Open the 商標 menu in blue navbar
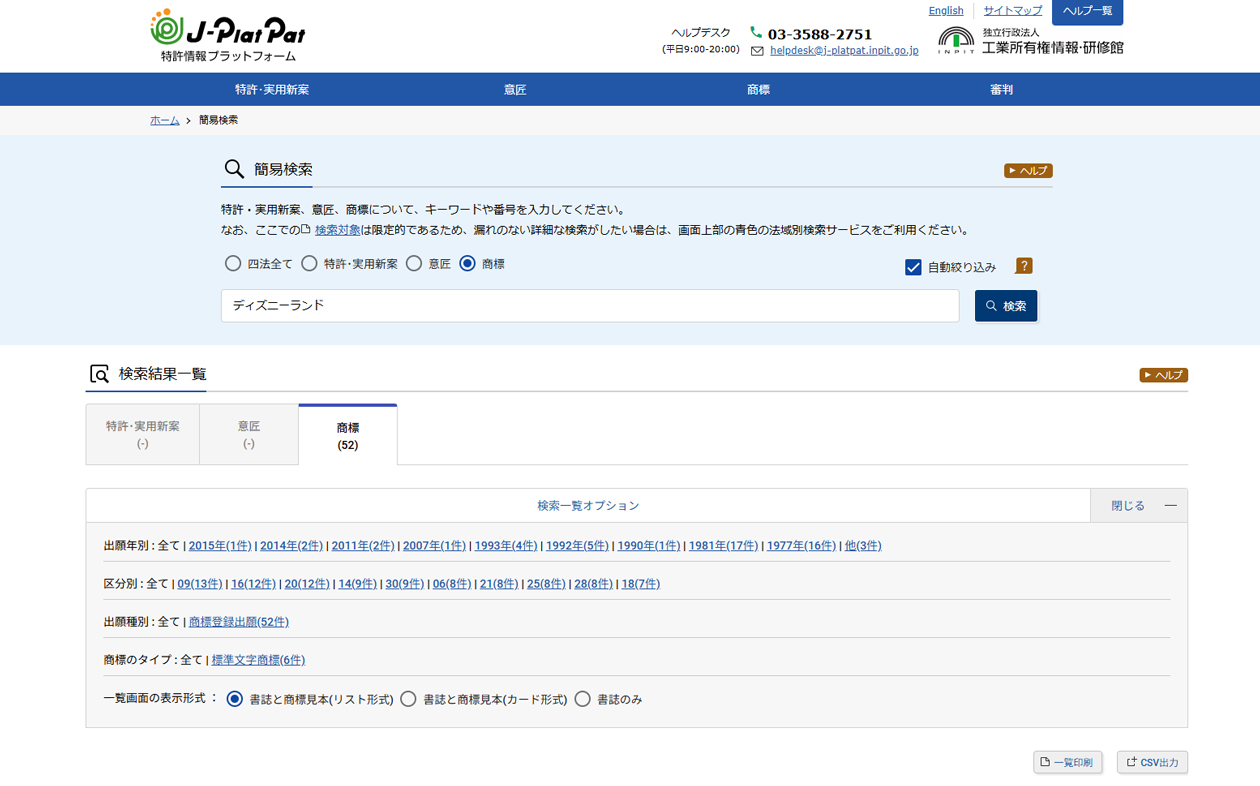1260x786 pixels. (758, 90)
